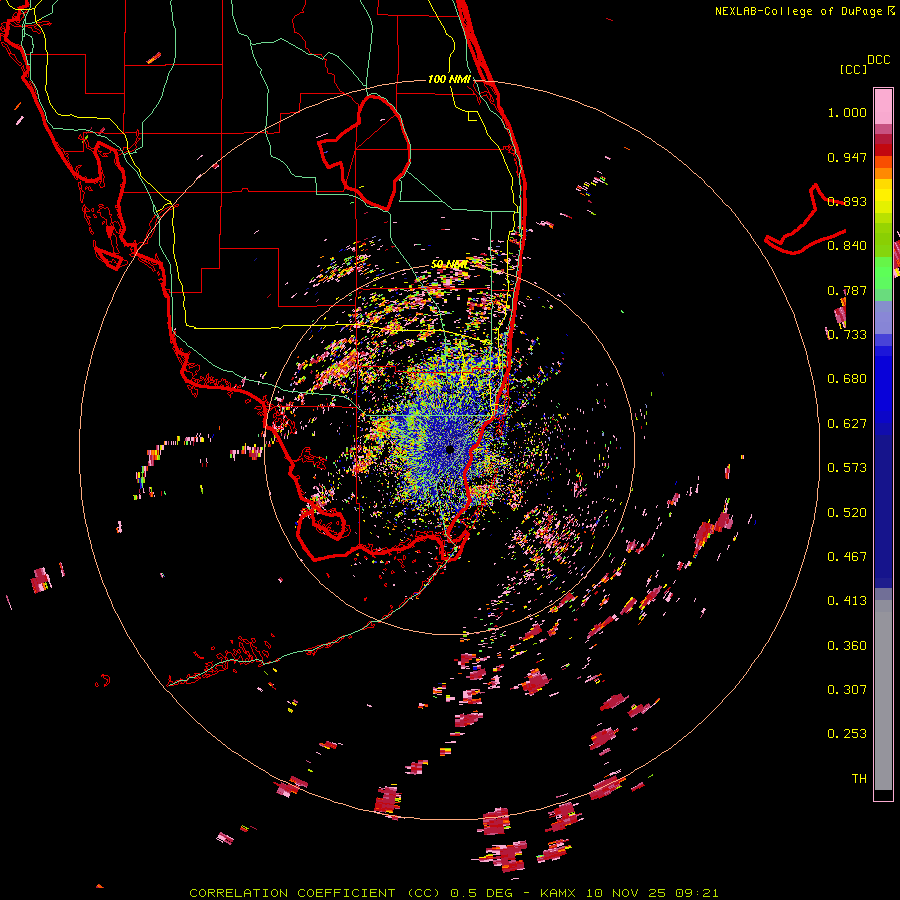Click the 0.893 scale value
Image resolution: width=900 pixels, height=900 pixels.
(x=847, y=201)
